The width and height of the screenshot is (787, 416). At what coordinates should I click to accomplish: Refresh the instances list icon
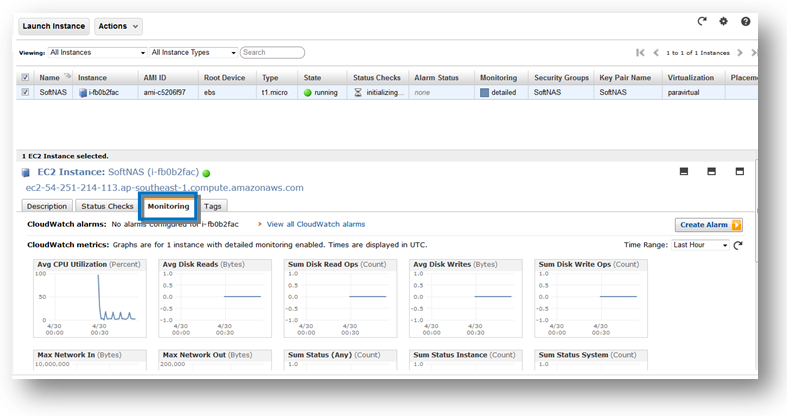[702, 21]
